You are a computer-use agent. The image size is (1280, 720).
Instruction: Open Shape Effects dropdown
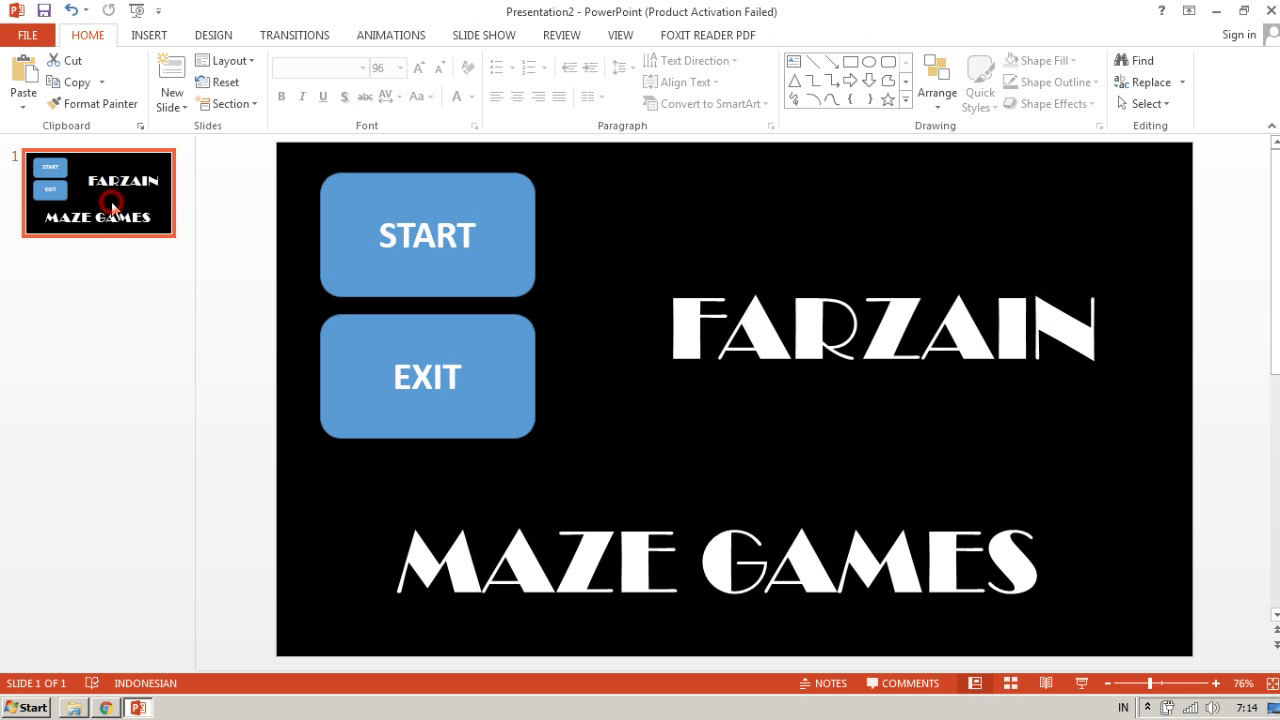1049,104
